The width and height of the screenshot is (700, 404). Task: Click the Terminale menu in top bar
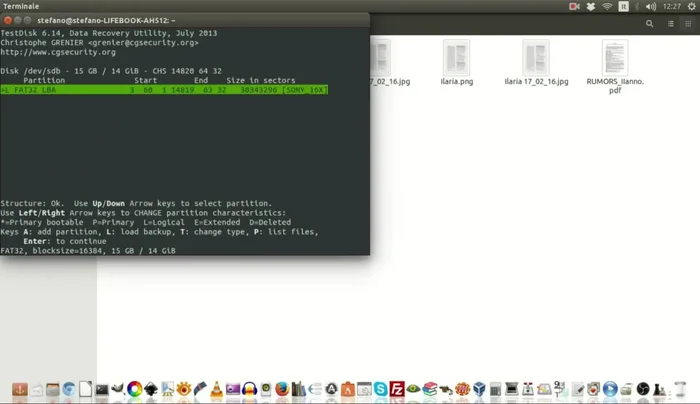pos(21,6)
